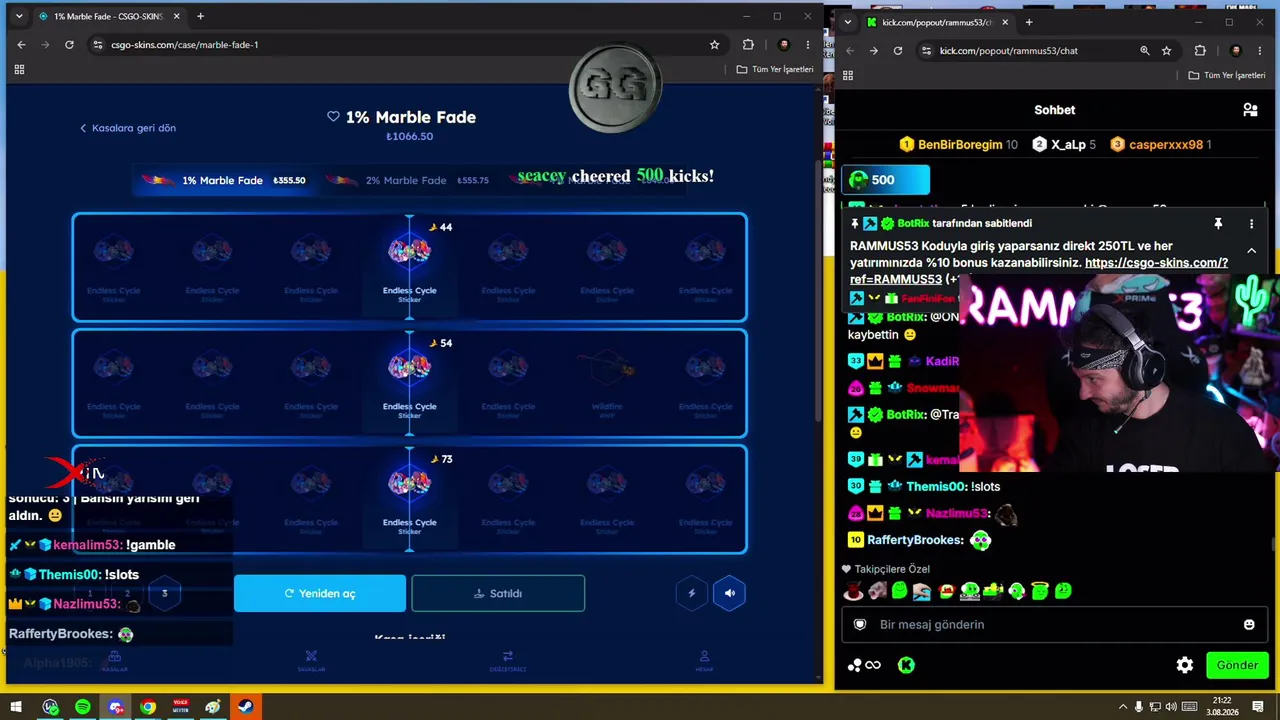Open Chrome menu in Kick chat window
1280x720 pixels.
(1261, 50)
